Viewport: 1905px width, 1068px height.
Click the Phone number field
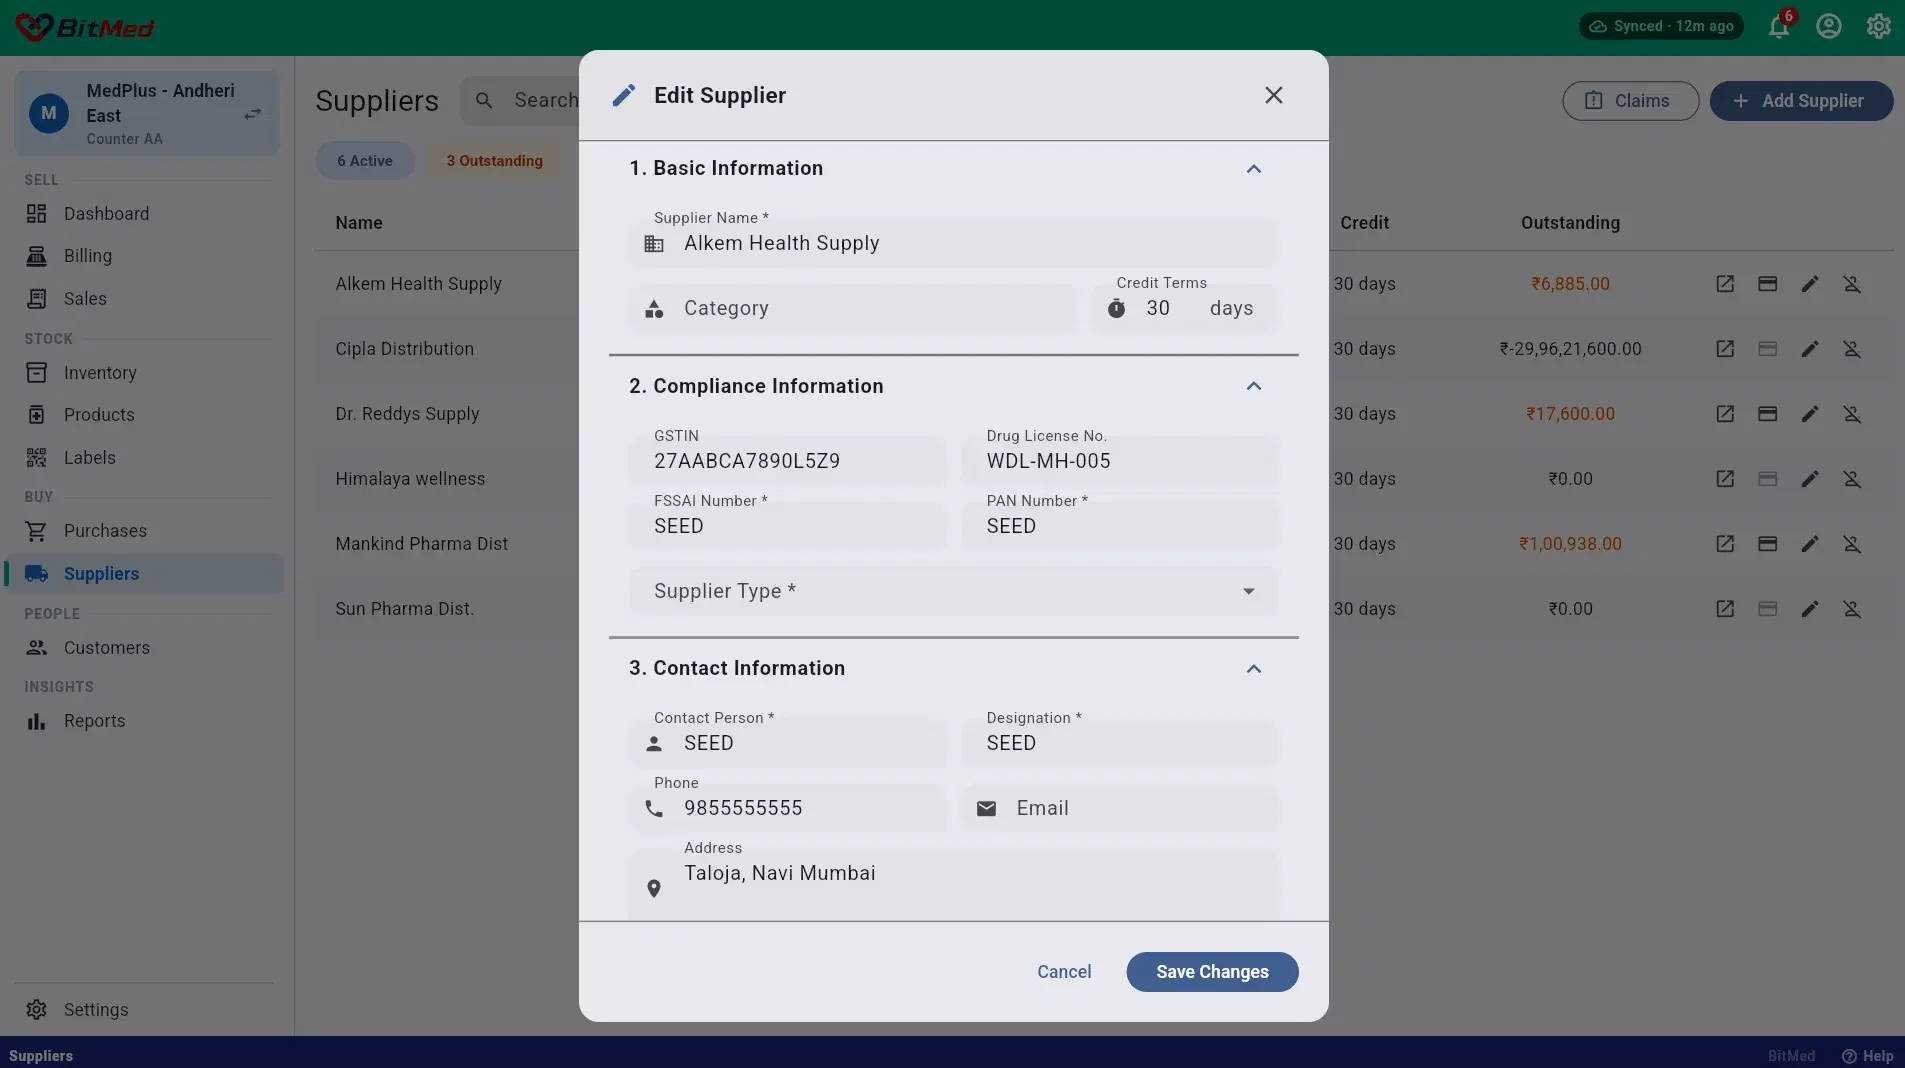point(787,808)
